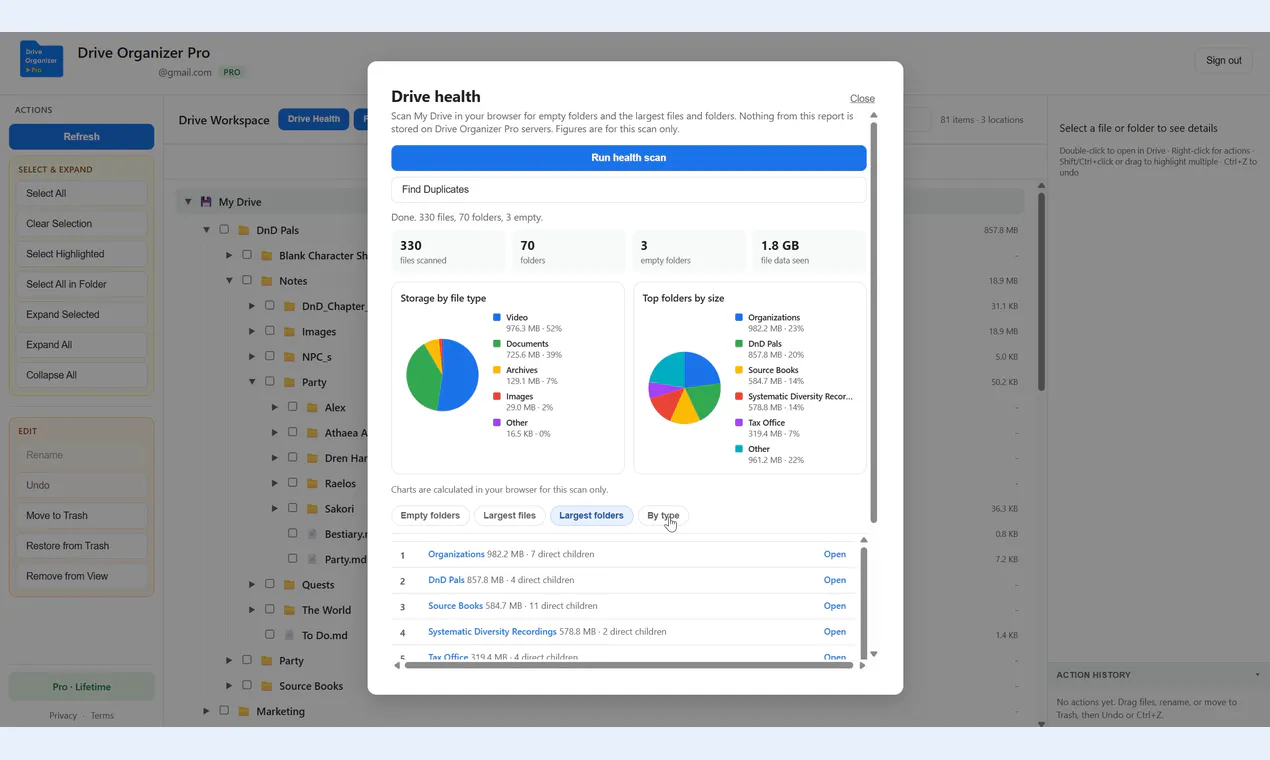Screen dimensions: 1270x760
Task: Tick the Alex folder checkbox
Action: [x=293, y=407]
